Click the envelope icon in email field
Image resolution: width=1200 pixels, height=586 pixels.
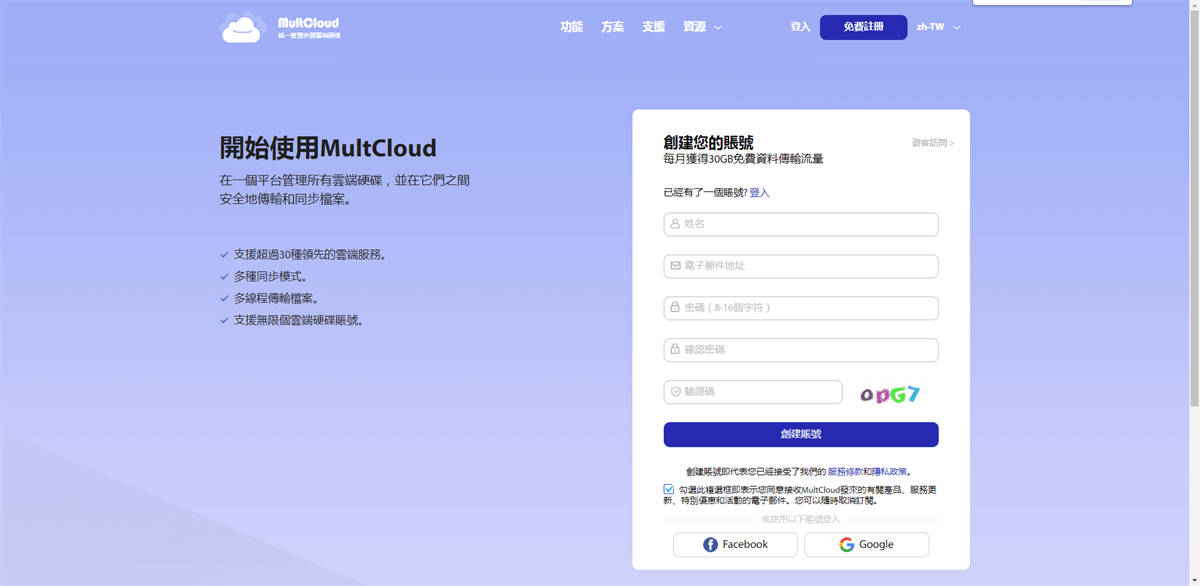click(x=675, y=266)
